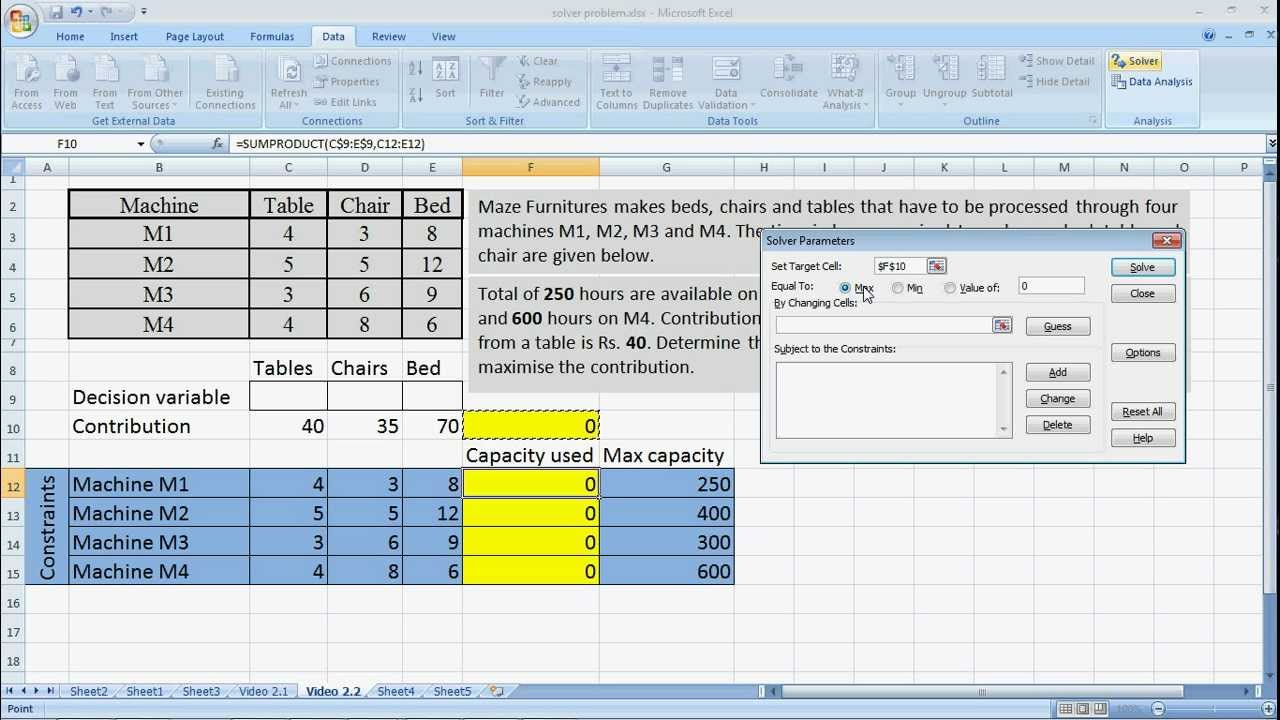The image size is (1280, 720).
Task: Open From Text data import
Action: click(104, 80)
